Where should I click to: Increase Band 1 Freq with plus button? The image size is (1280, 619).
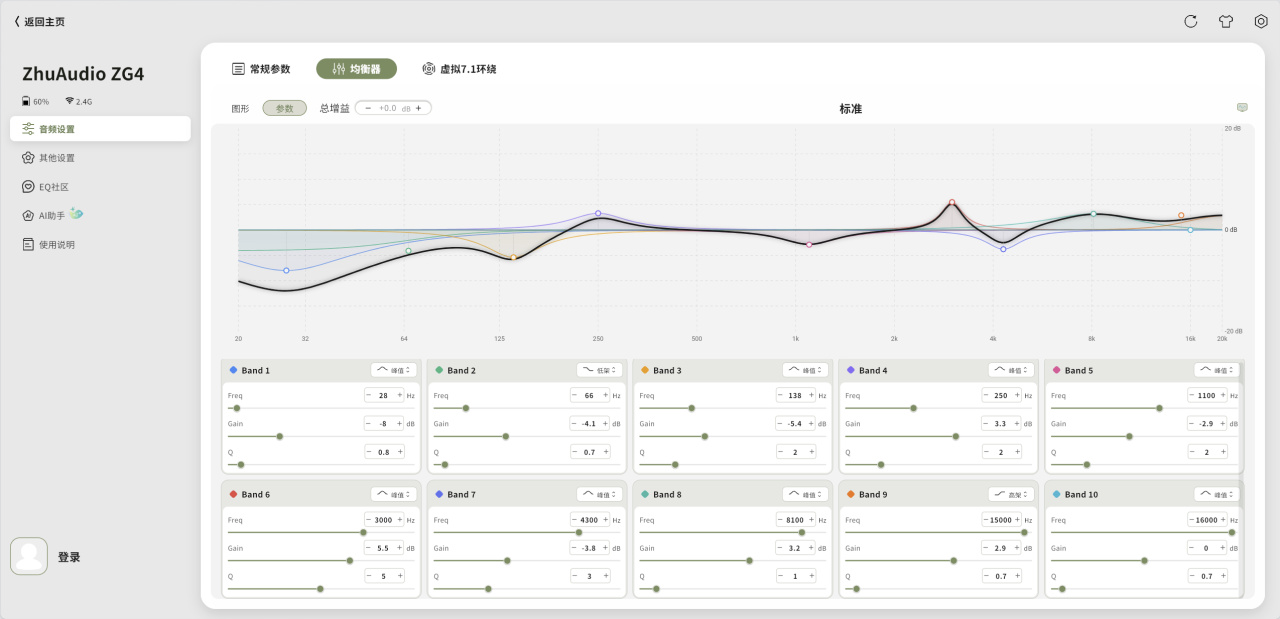coord(401,396)
